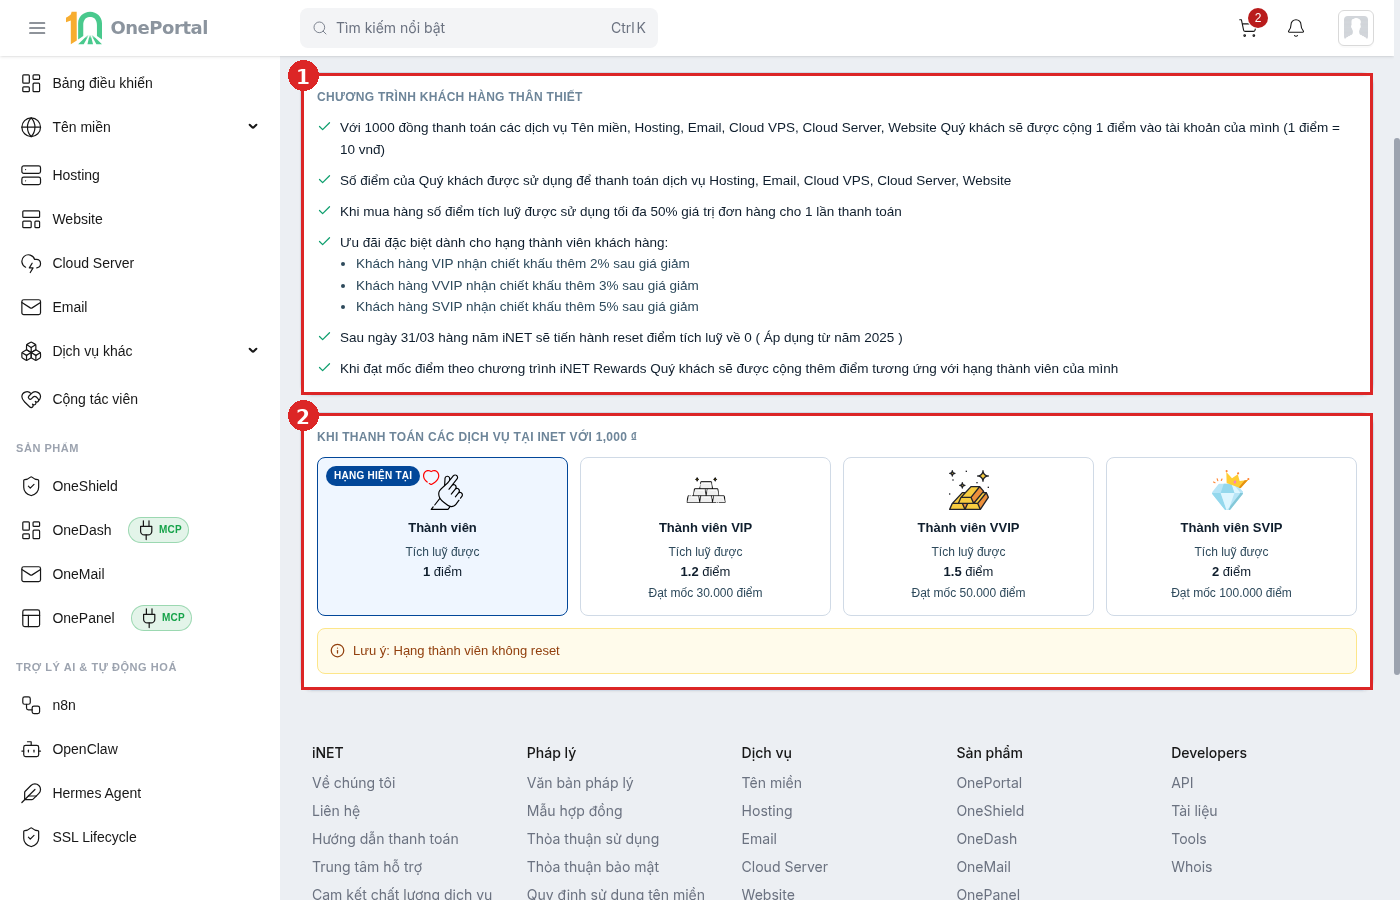Click the Dịch vụ khác cubes icon

[x=31, y=351]
